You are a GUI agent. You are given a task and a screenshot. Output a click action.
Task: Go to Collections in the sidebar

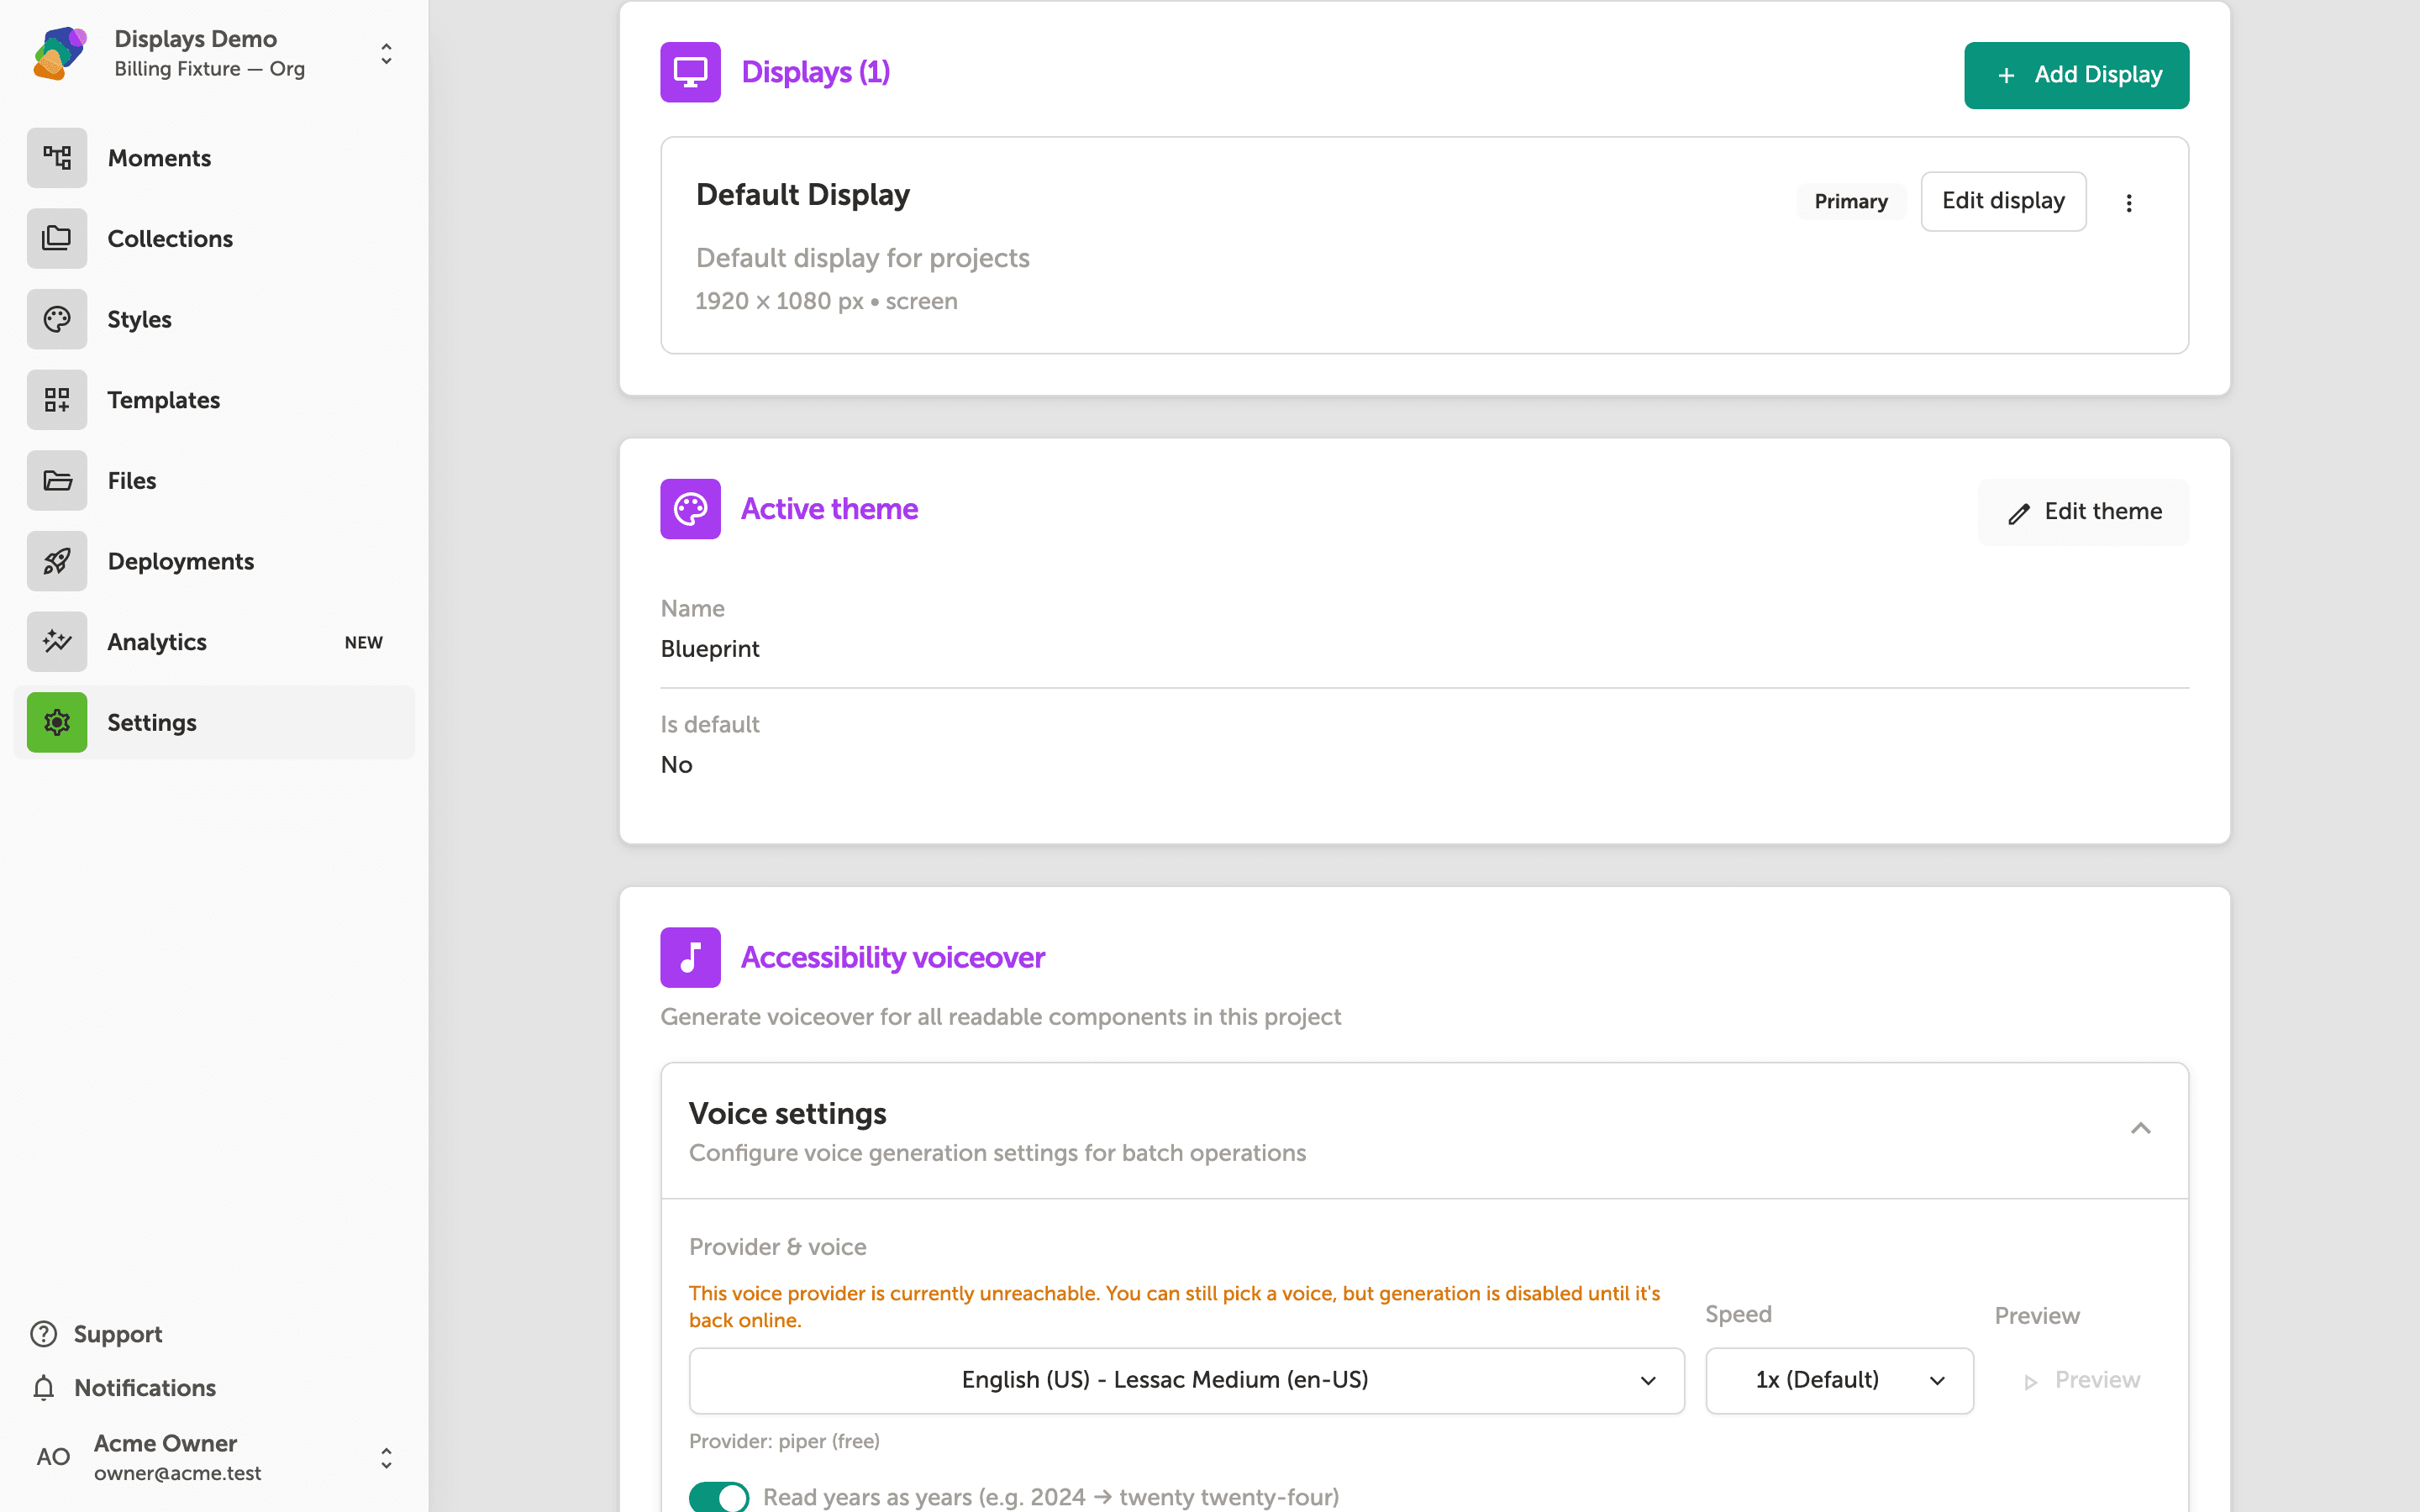214,239
